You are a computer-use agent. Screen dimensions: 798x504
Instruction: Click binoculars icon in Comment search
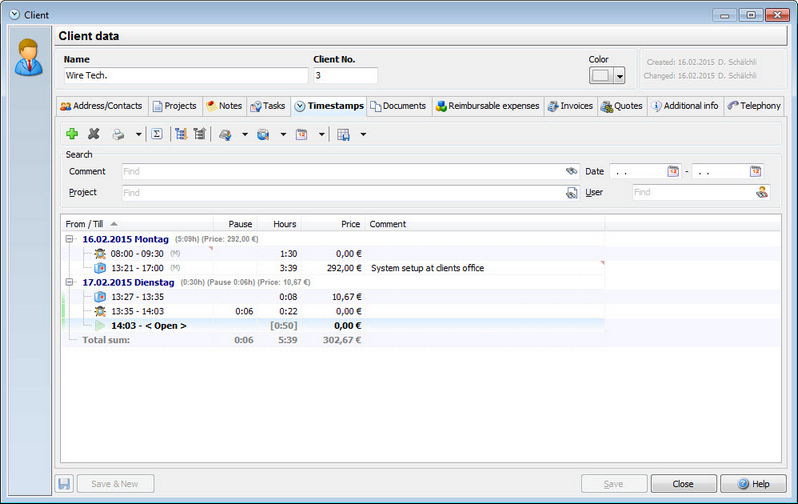tap(572, 171)
